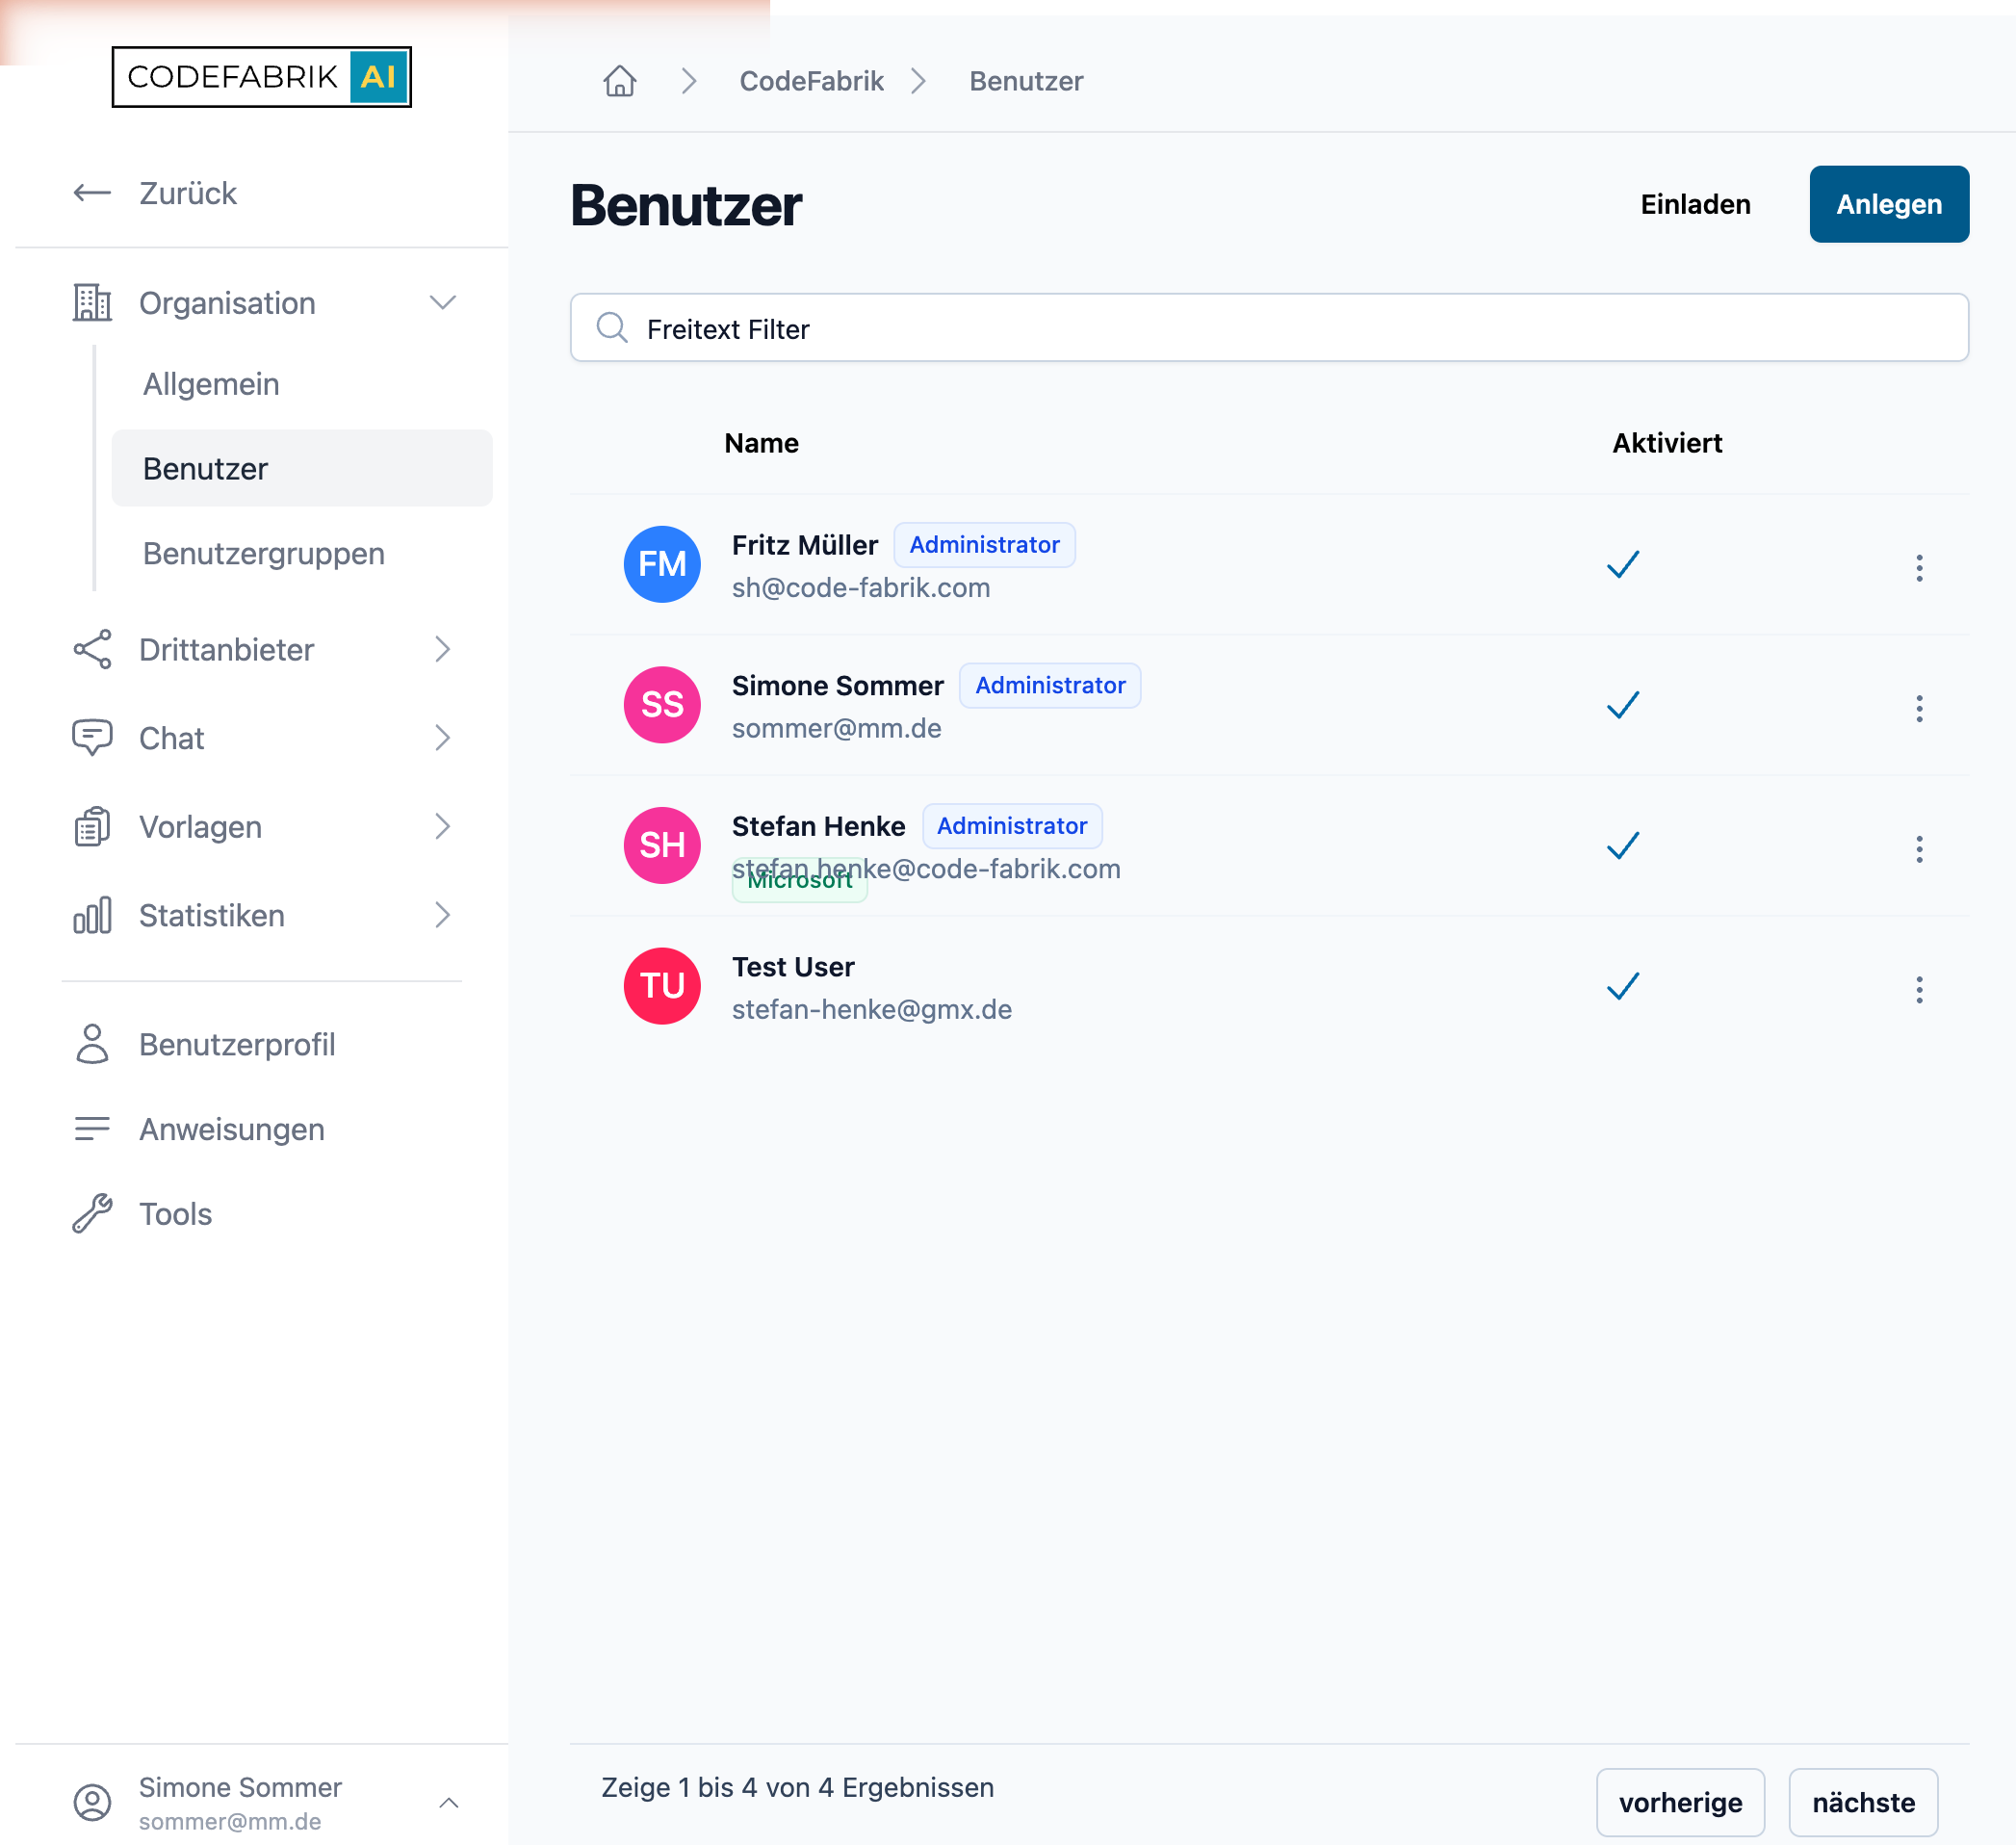This screenshot has height=1845, width=2016.
Task: Click the Statistiken bar chart icon
Action: (92, 915)
